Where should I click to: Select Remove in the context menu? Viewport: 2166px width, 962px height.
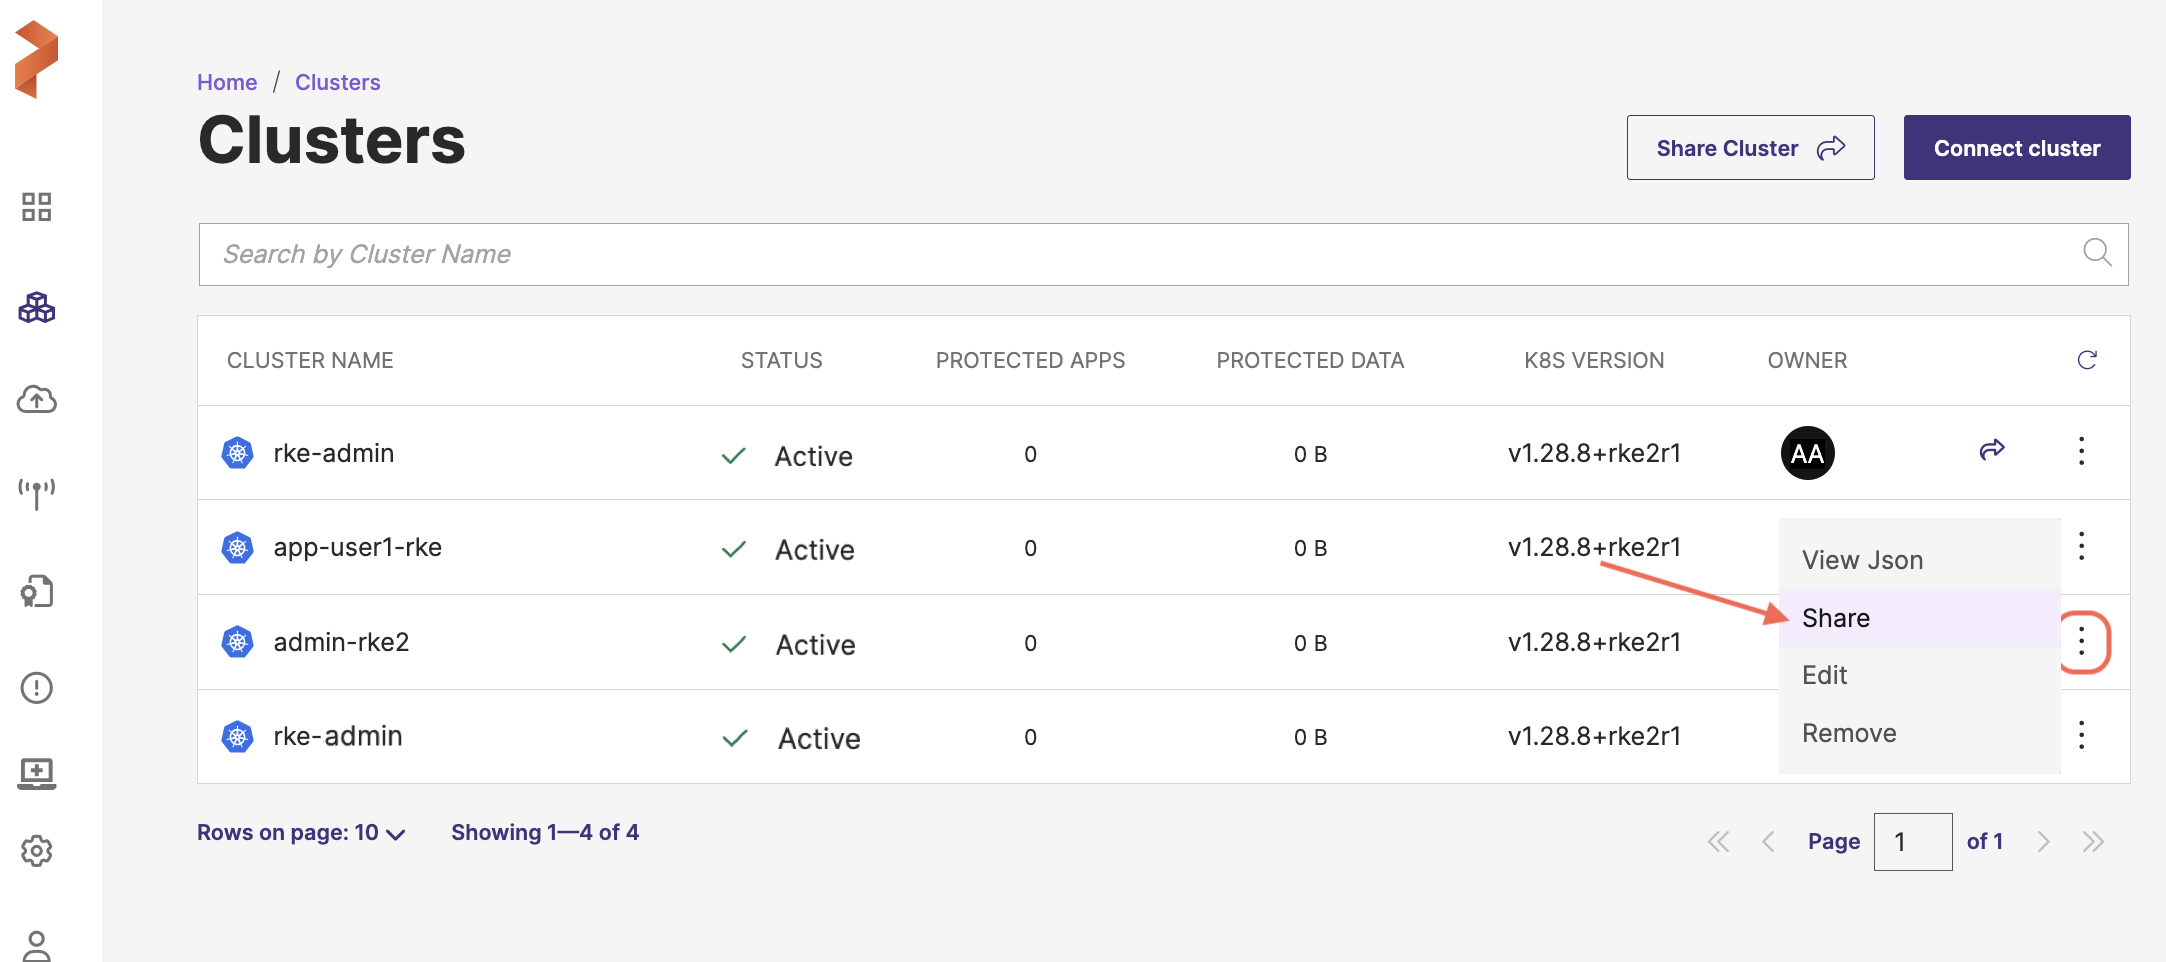click(1849, 733)
